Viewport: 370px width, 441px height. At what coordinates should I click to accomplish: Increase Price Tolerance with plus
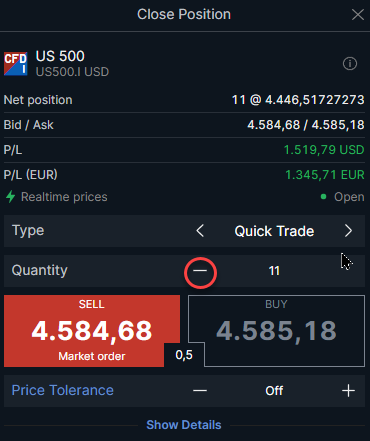tap(348, 390)
